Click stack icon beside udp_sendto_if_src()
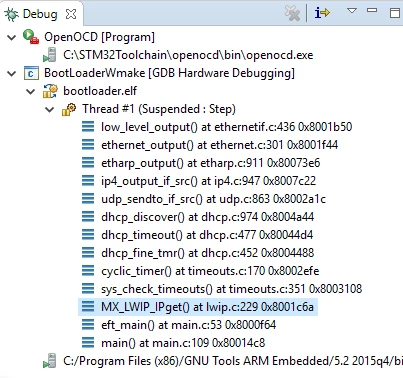The height and width of the screenshot is (378, 403). 88,199
